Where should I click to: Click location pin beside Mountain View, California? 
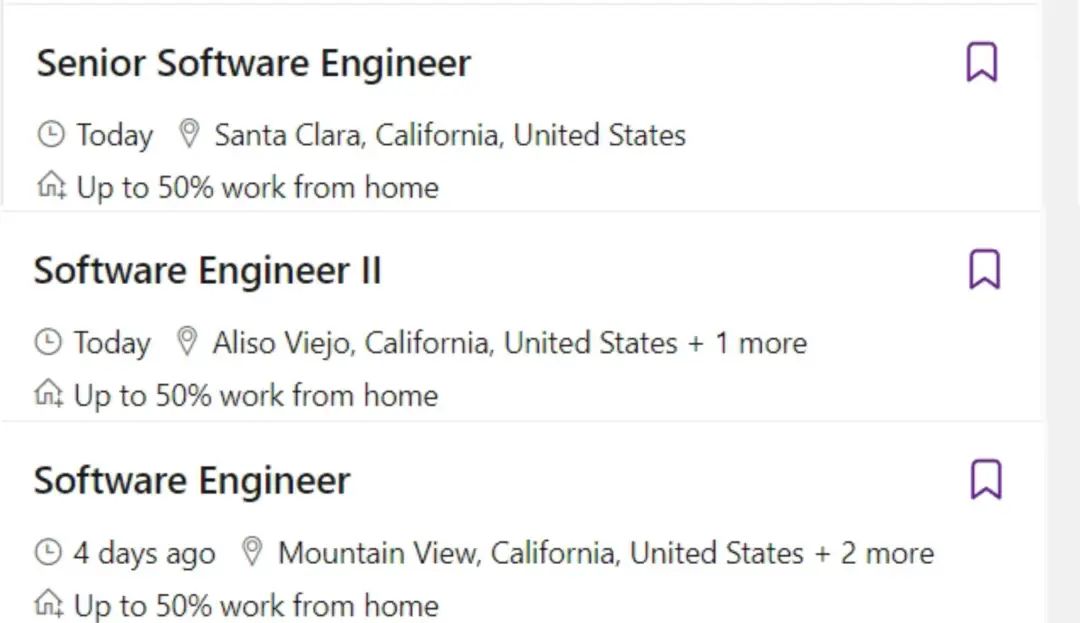(x=252, y=552)
